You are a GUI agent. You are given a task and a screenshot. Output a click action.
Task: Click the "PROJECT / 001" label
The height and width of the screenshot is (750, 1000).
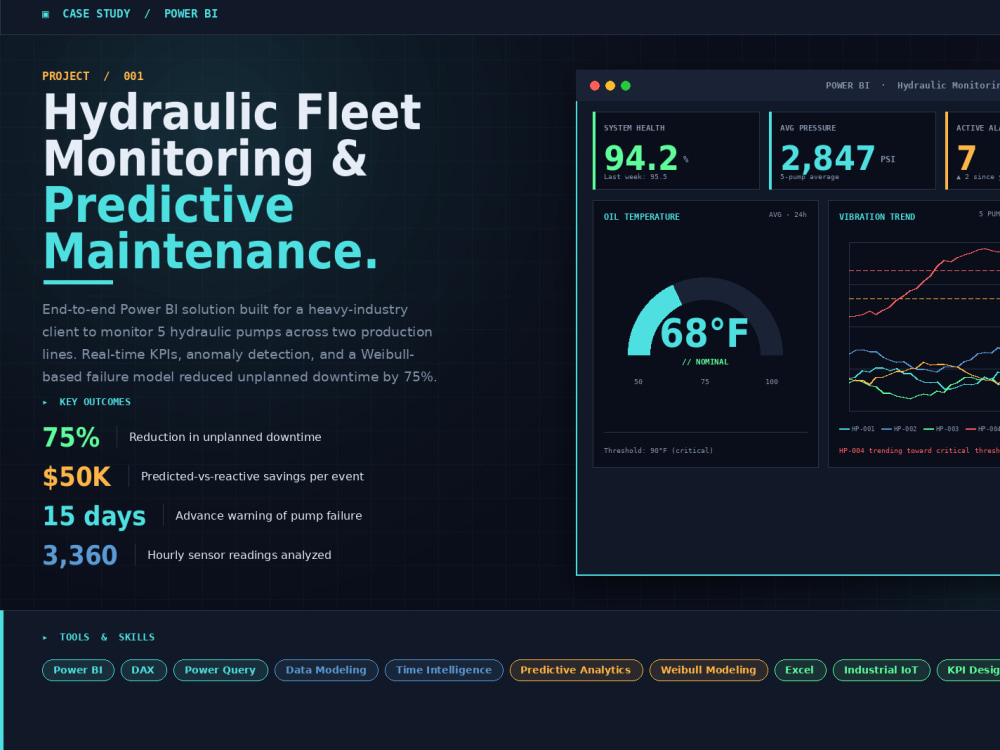pos(93,76)
